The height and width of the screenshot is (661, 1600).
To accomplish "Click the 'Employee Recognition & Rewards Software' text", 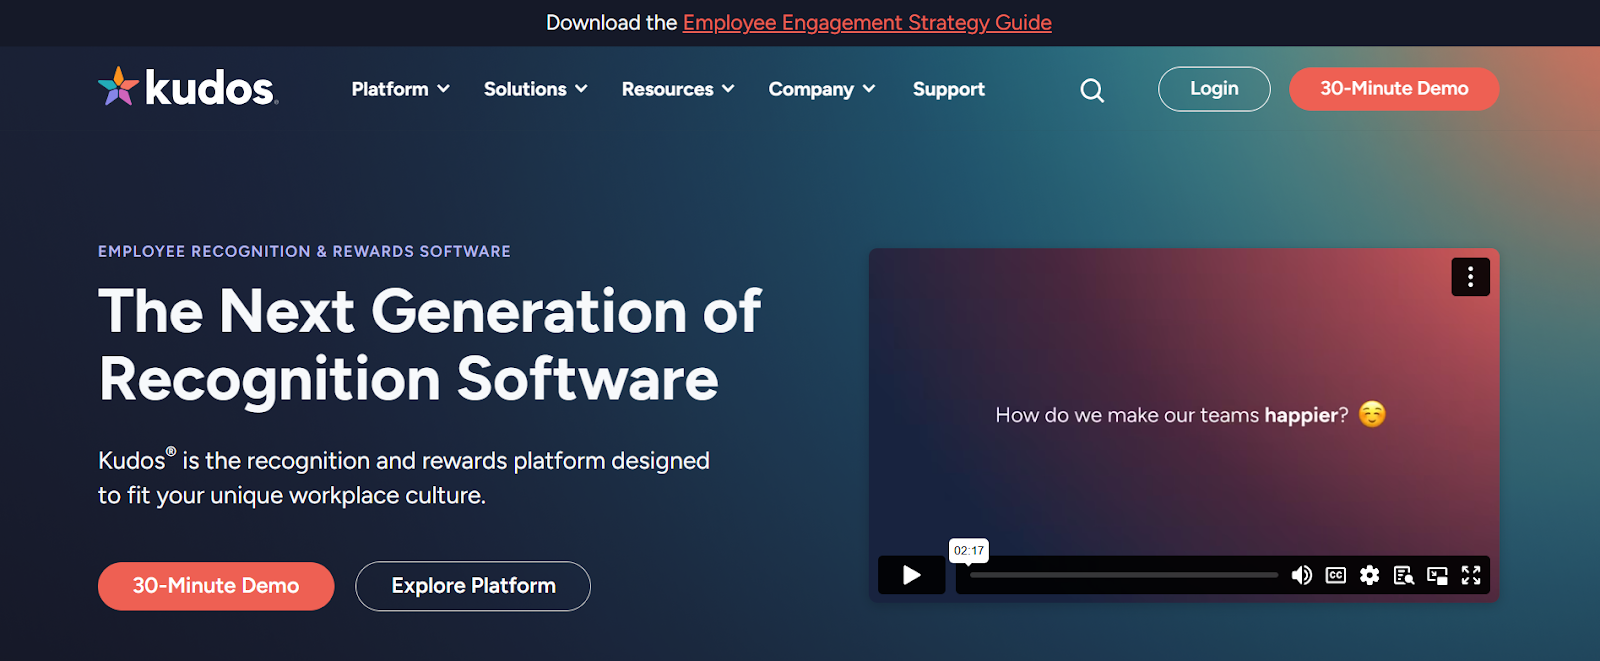I will 304,251.
